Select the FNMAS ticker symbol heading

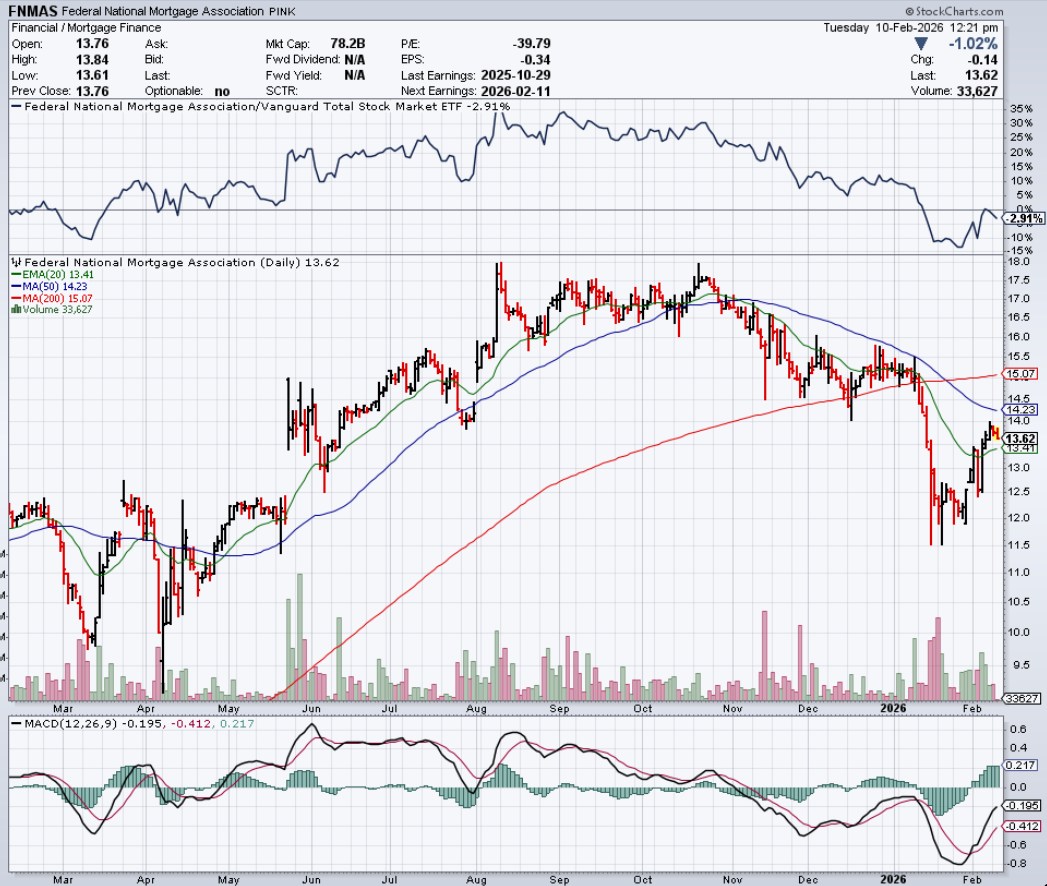34,10
